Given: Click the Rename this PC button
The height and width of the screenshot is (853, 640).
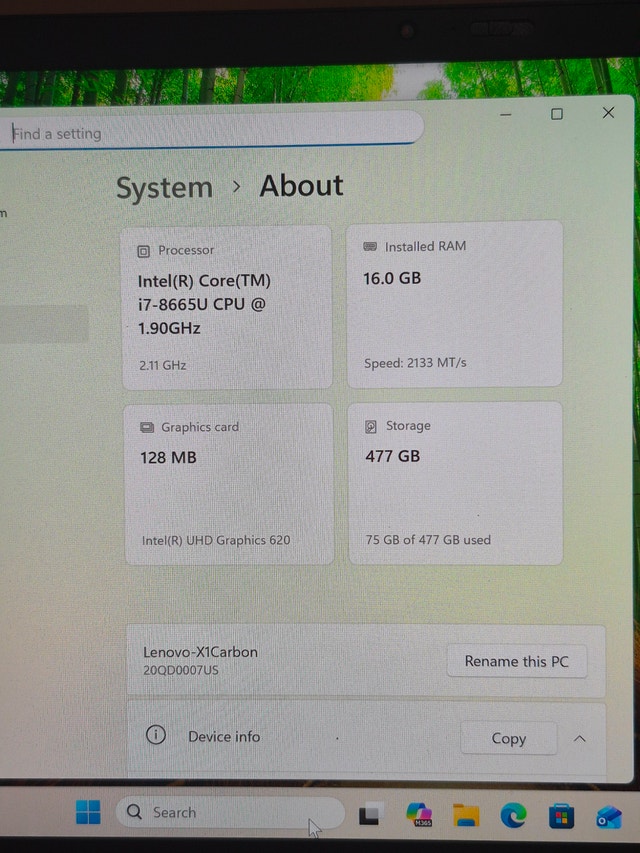Looking at the screenshot, I should [x=517, y=661].
